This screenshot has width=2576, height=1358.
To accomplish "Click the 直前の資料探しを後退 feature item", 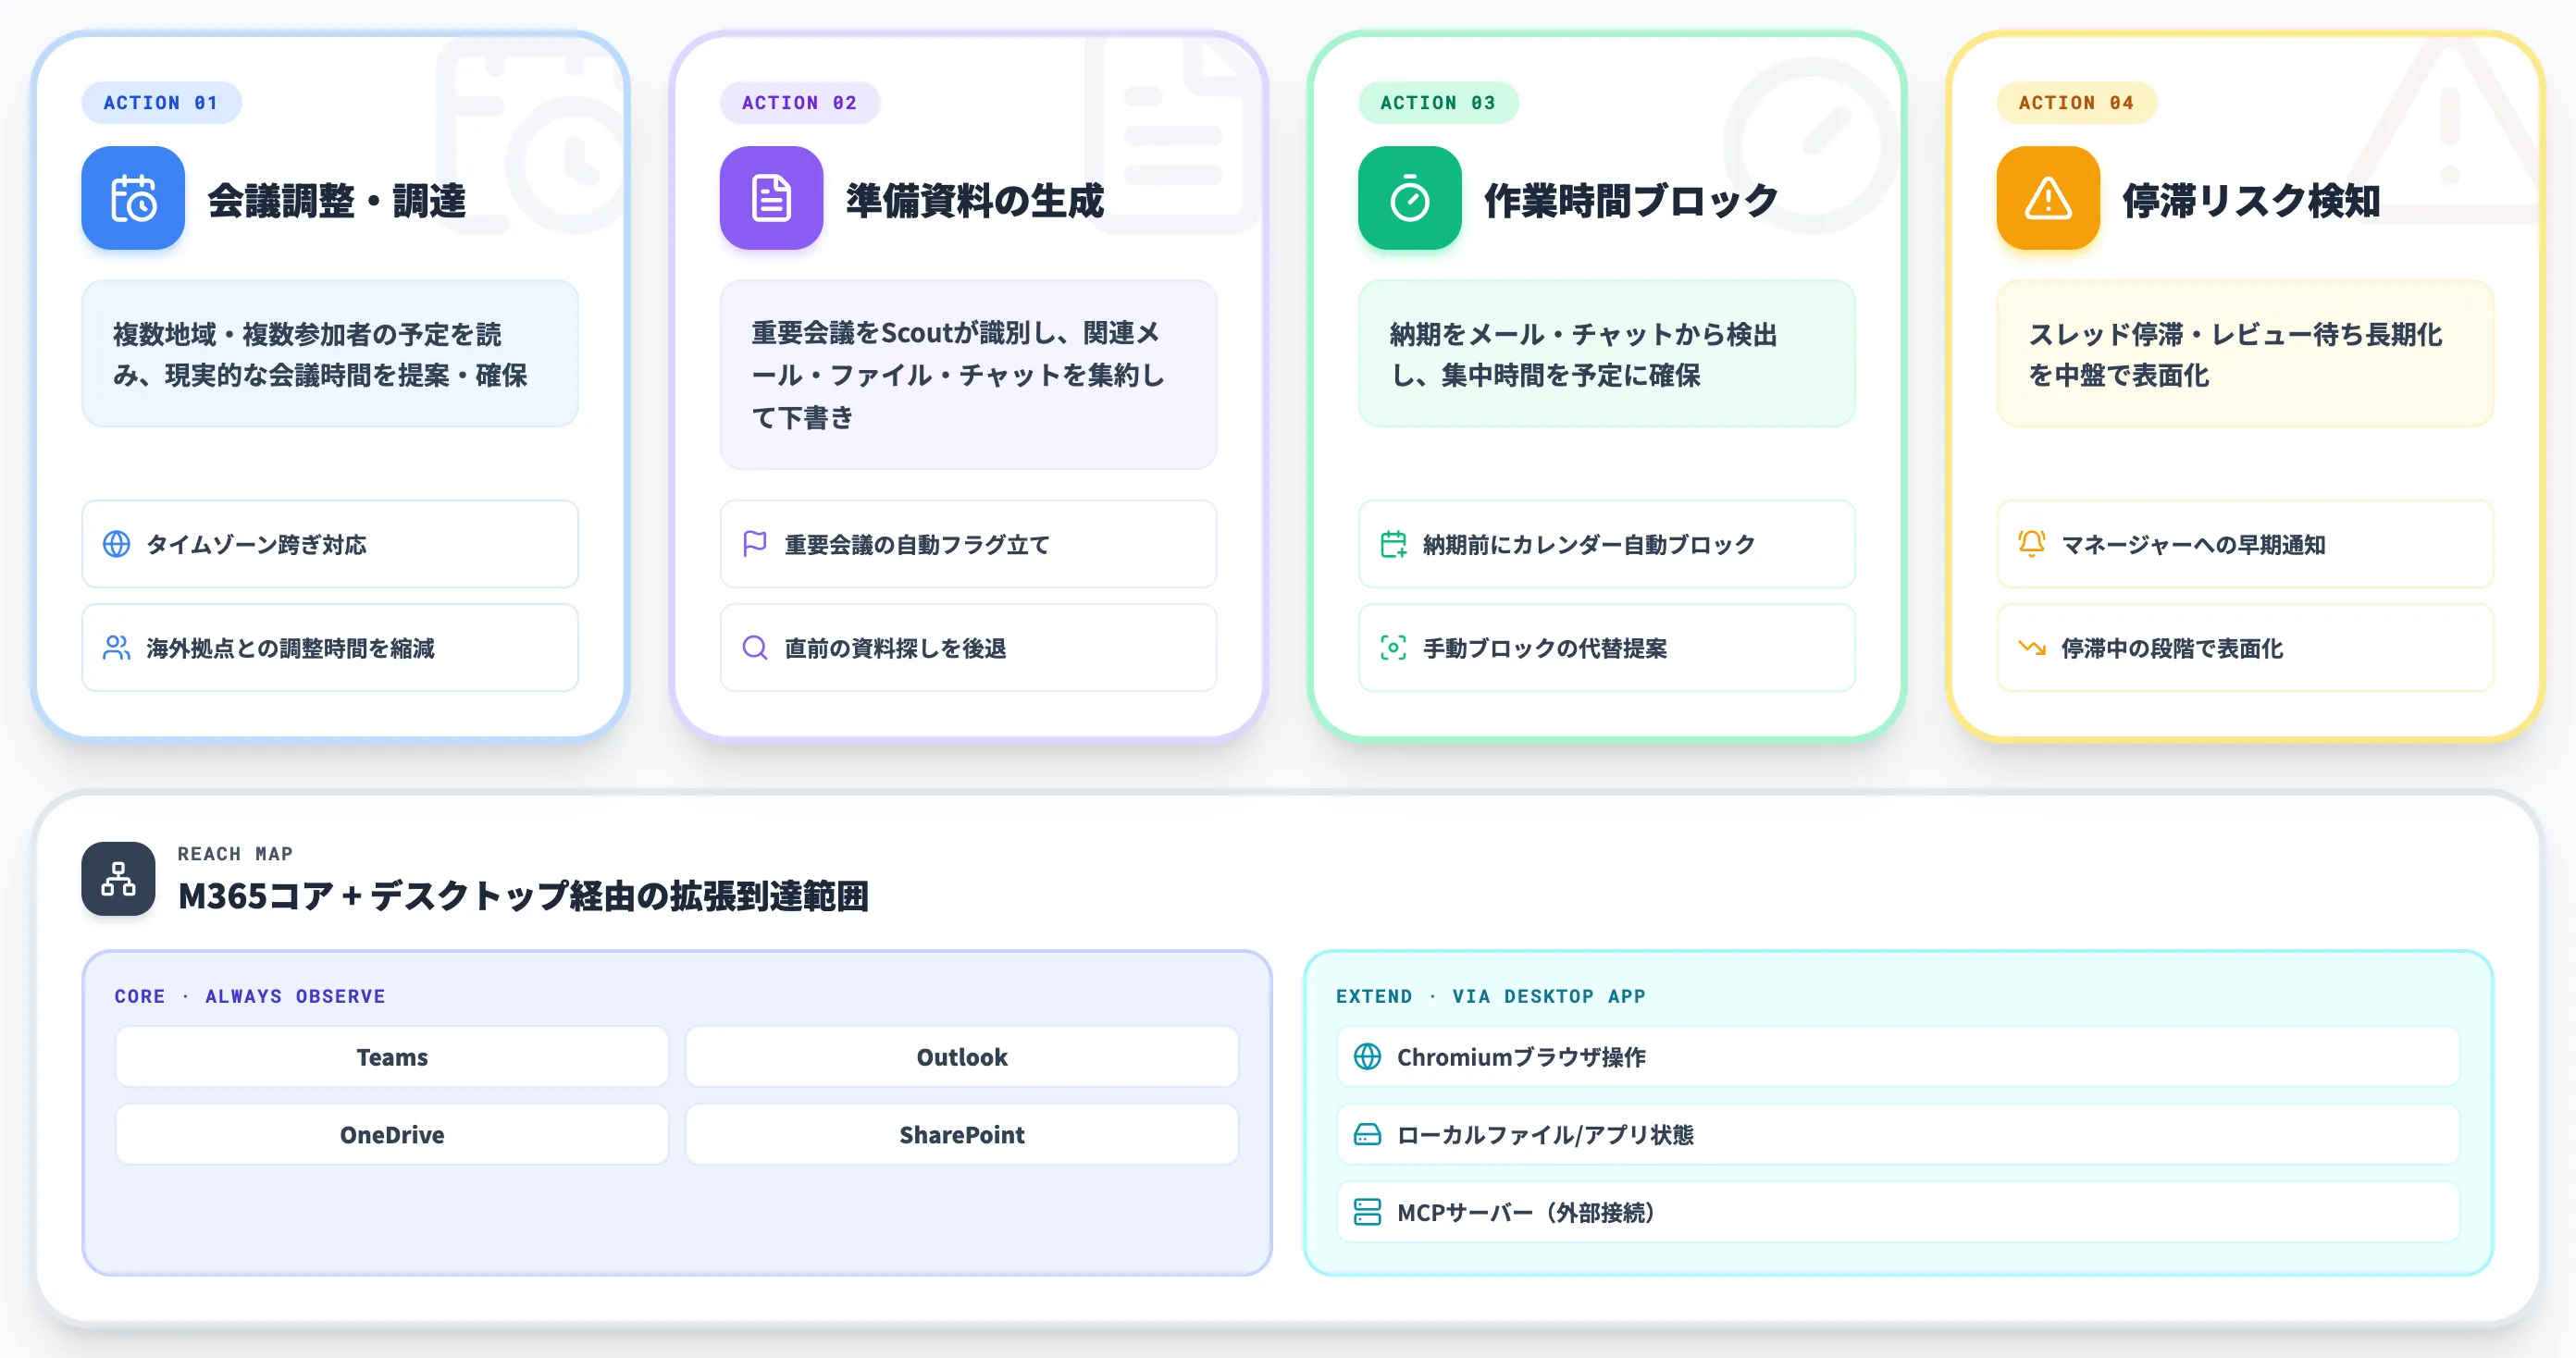I will point(968,648).
